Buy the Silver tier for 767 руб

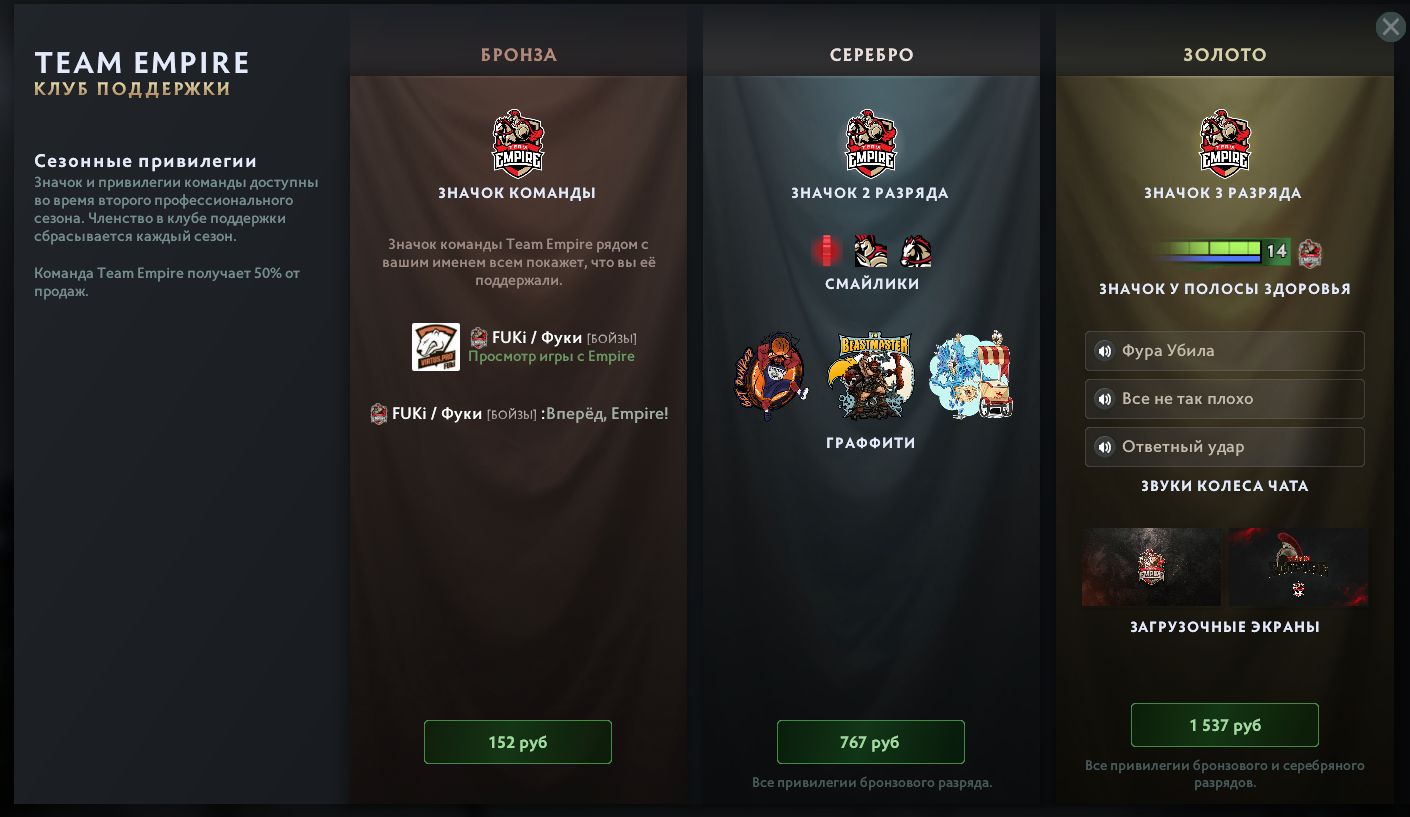[x=871, y=742]
